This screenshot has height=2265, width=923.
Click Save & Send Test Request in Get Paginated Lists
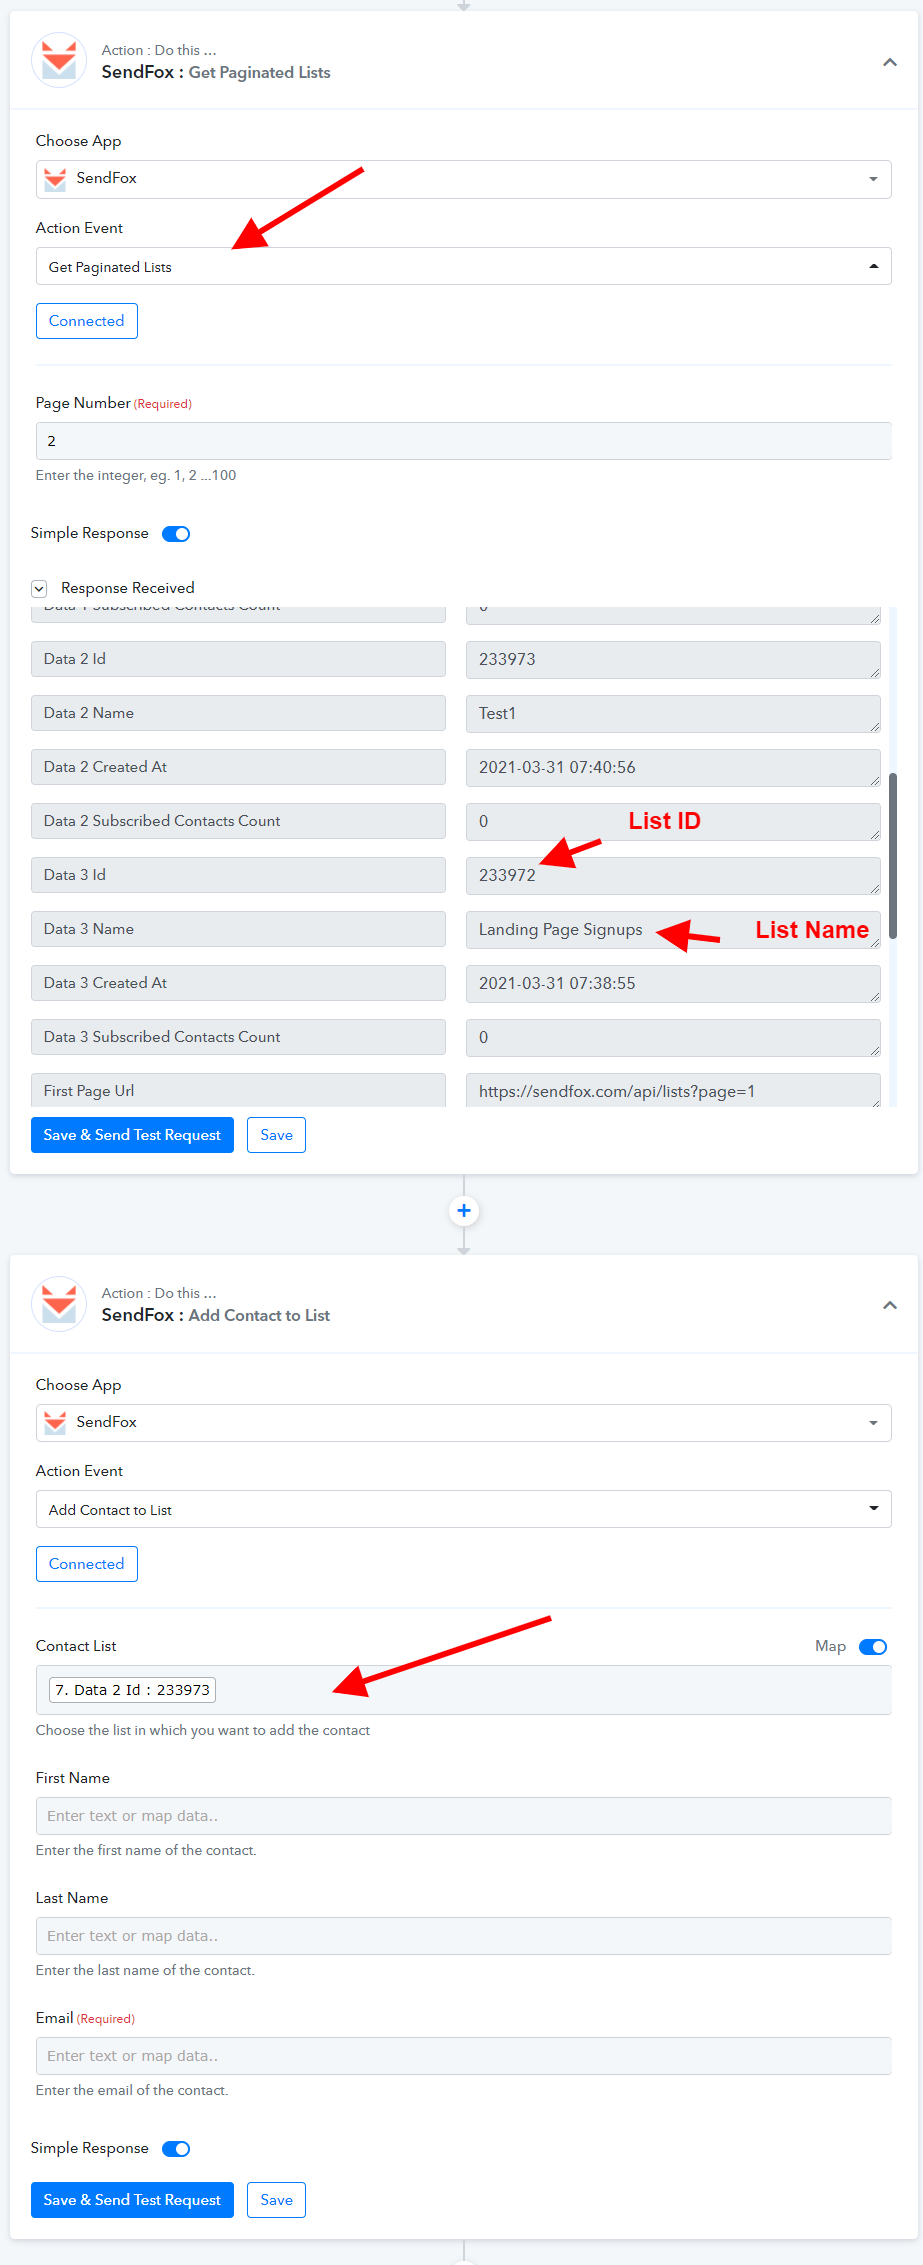(x=132, y=1135)
